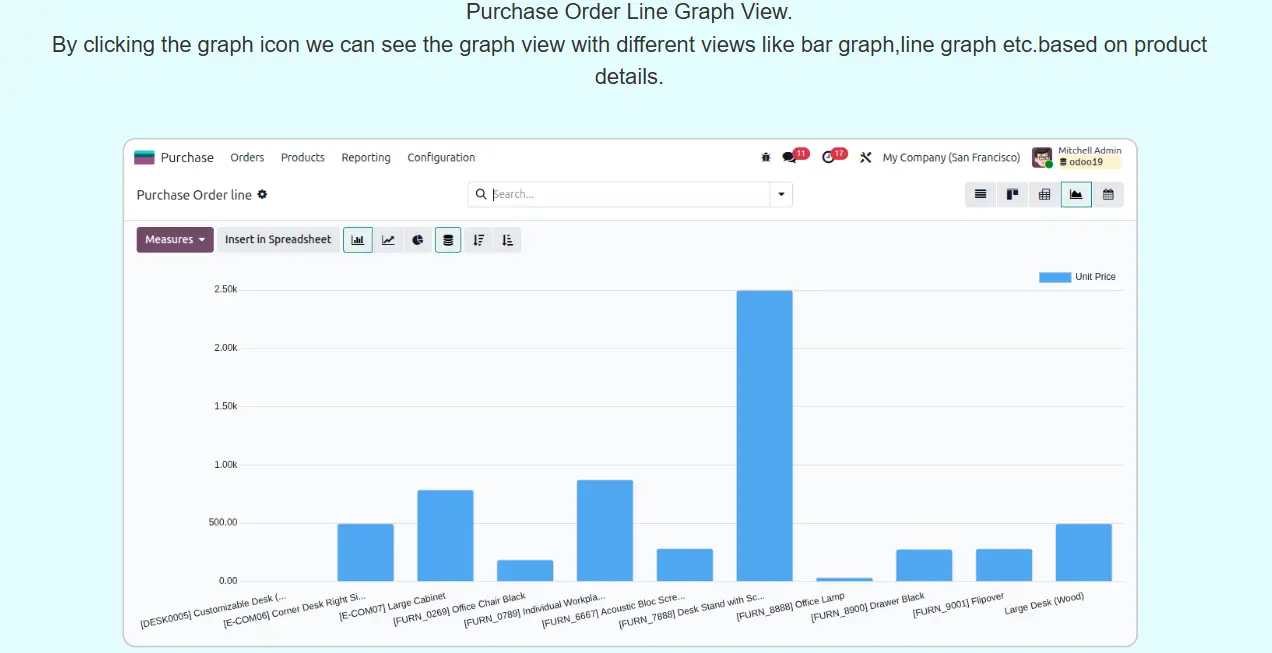Toggle the stacked bars option
Viewport: 1272px width, 653px height.
click(x=448, y=240)
